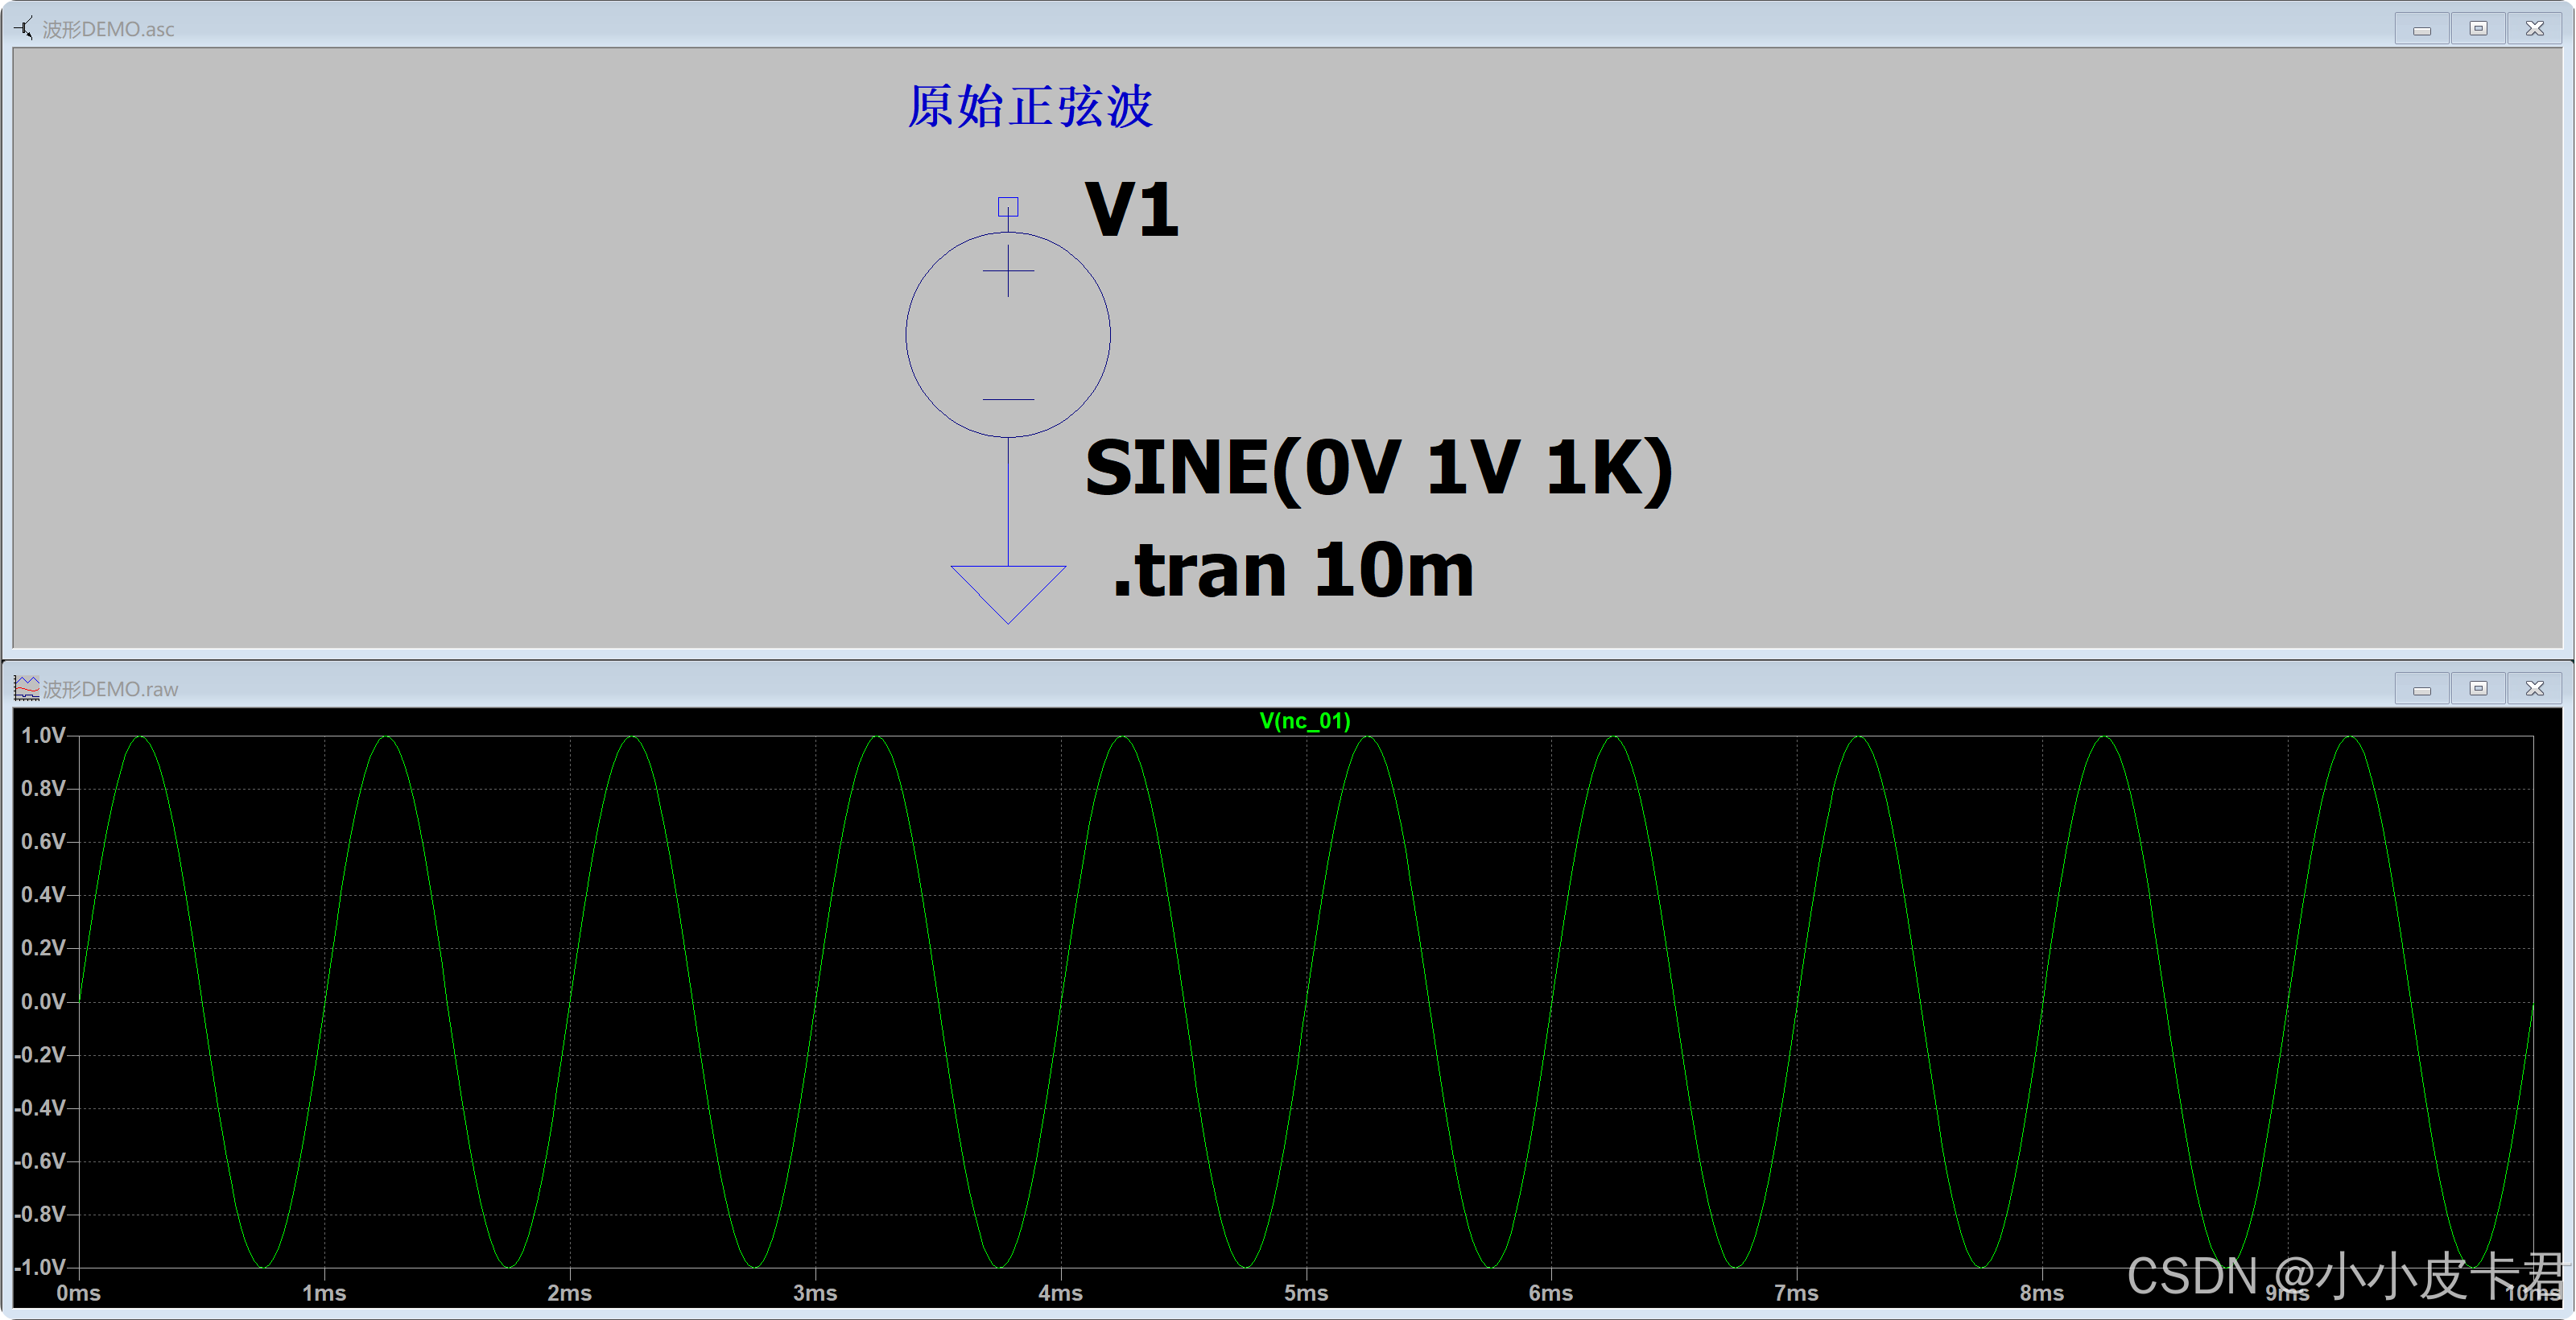Click the SINE(0V 1V 1K) source value

coord(1378,468)
